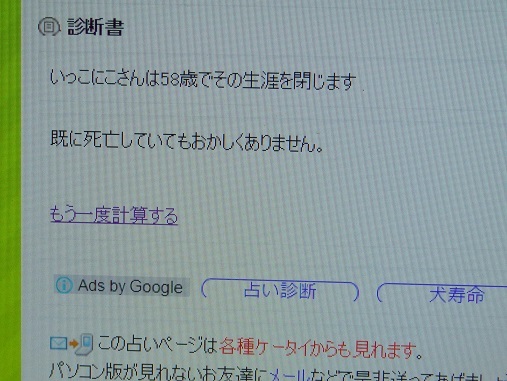The height and width of the screenshot is (381, 507).
Task: Click the red 各種ケータイからも見れます text
Action: click(x=318, y=348)
